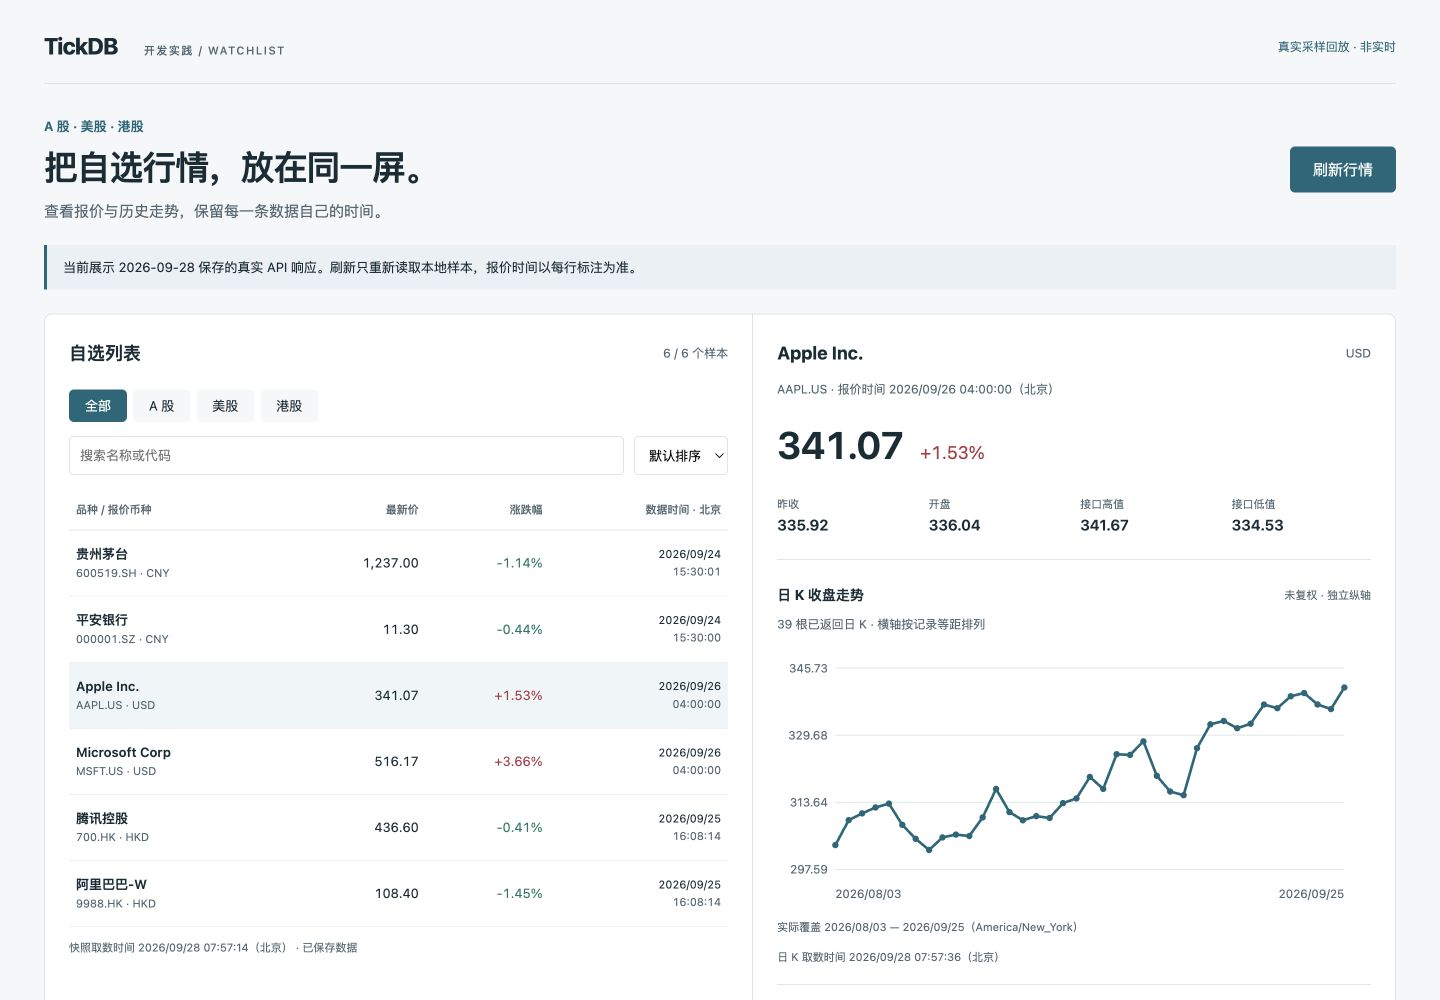Click the 345.73 y-axis label
The height and width of the screenshot is (1000, 1440).
808,668
